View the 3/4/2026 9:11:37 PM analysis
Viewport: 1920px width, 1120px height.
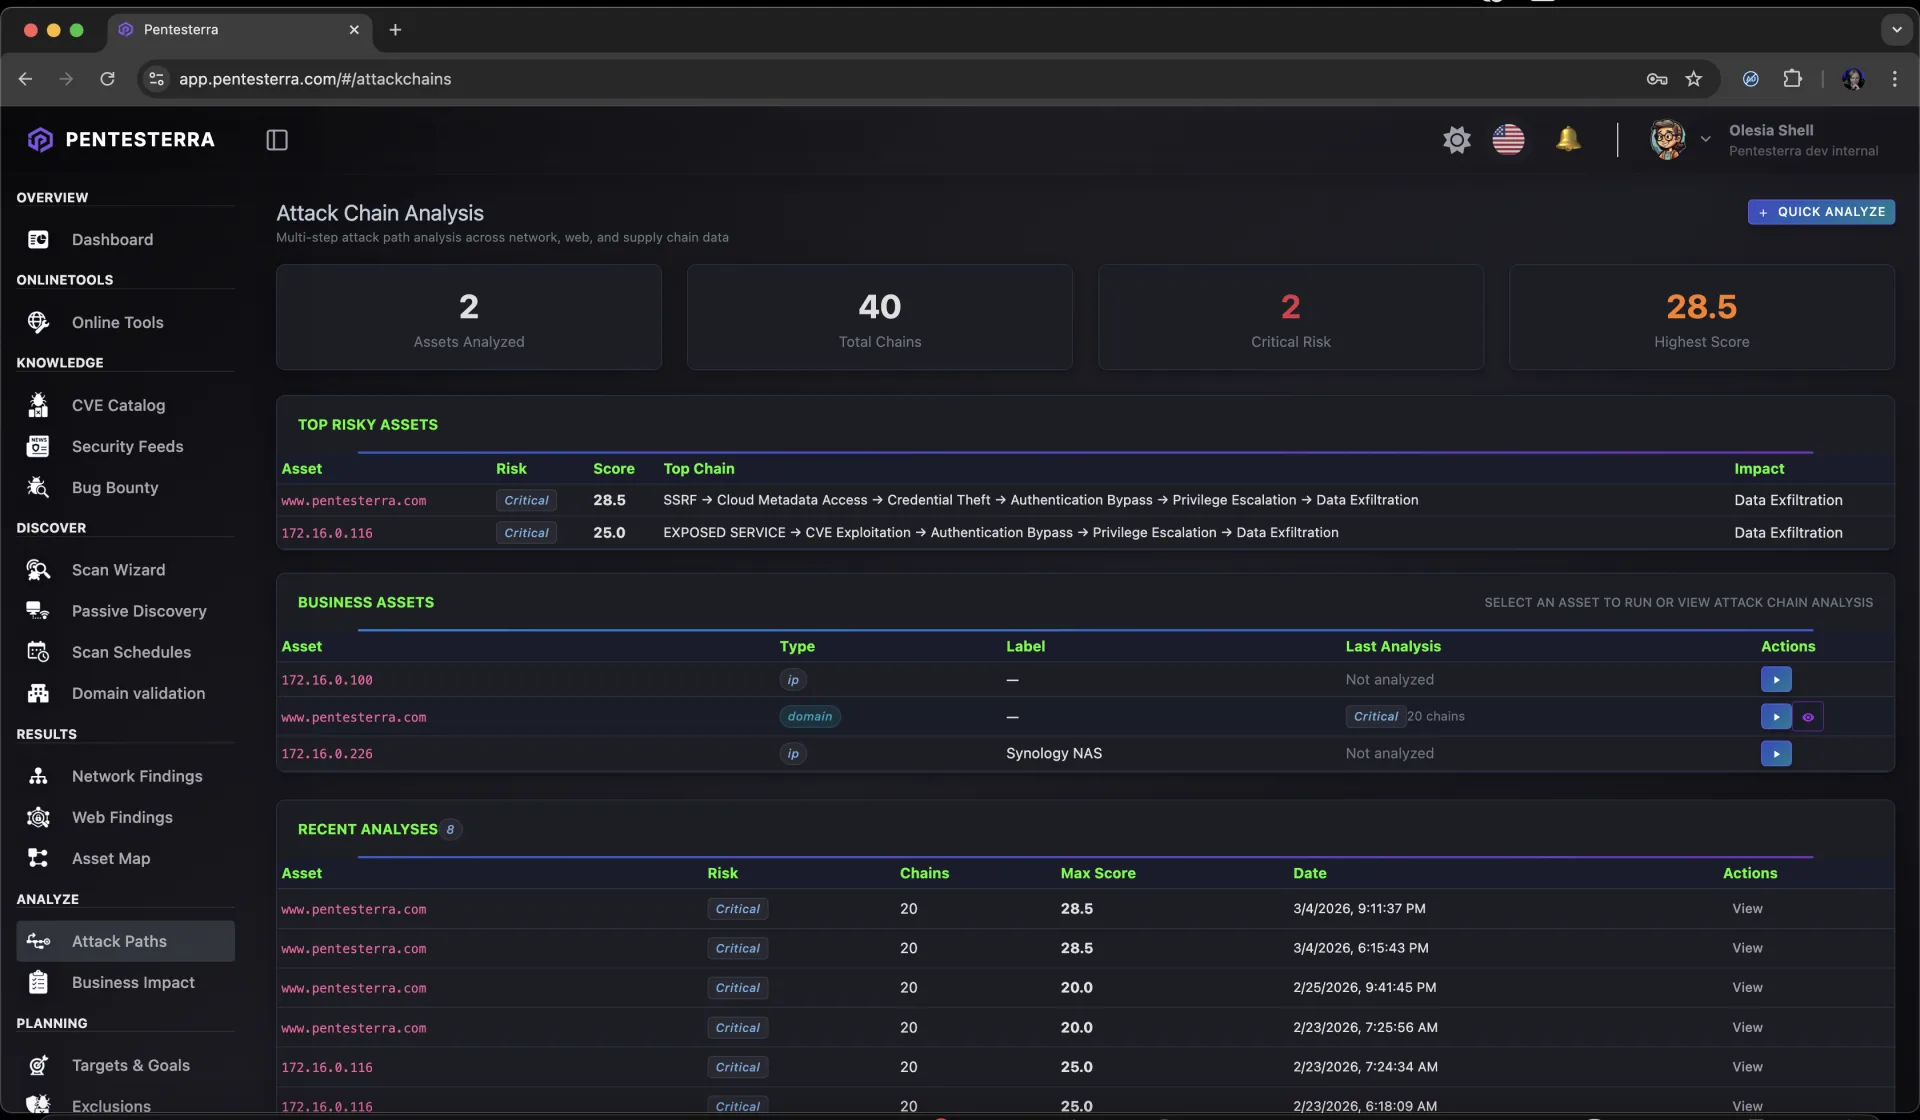point(1747,909)
